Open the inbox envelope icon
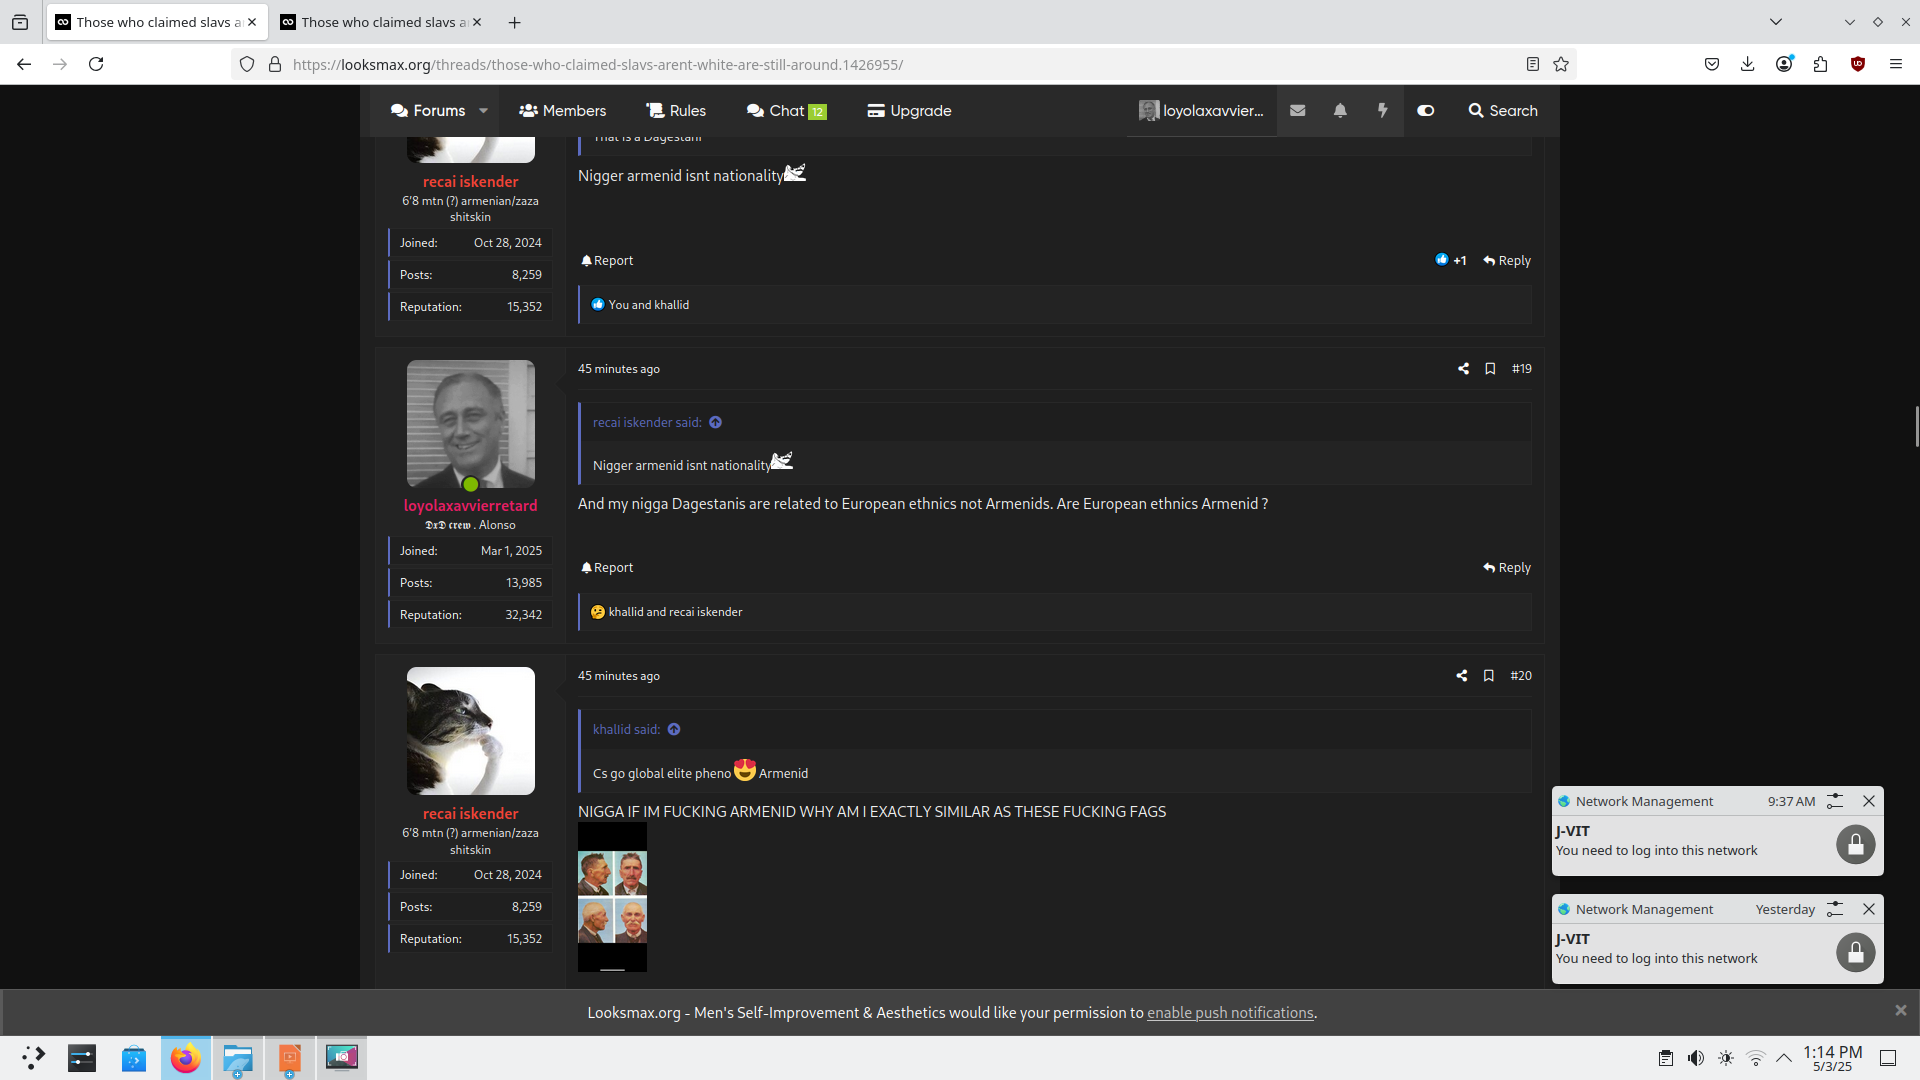This screenshot has height=1080, width=1920. 1297,111
